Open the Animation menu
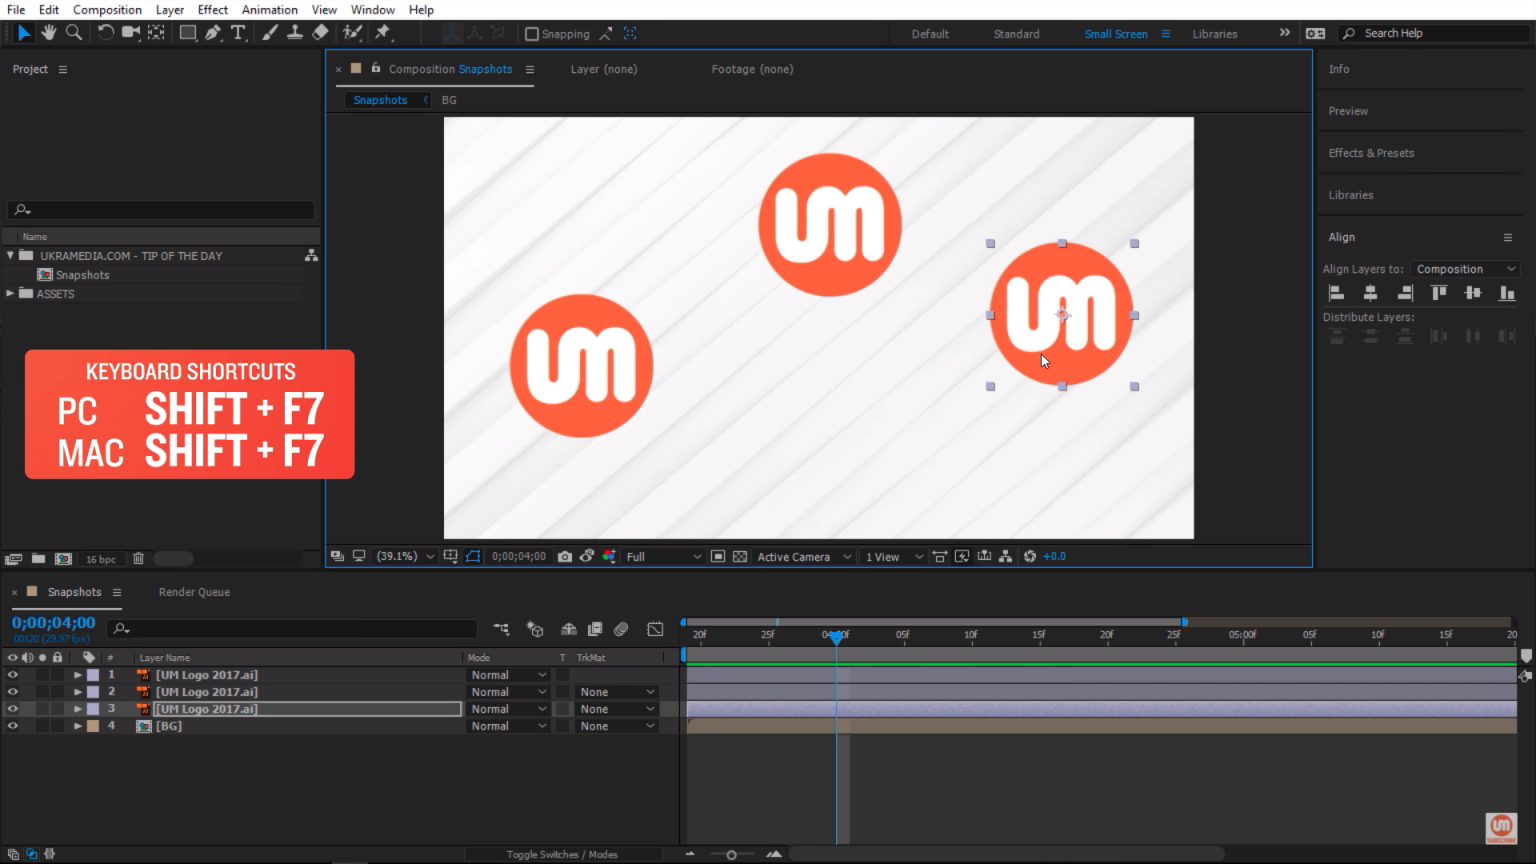The image size is (1536, 864). [269, 10]
